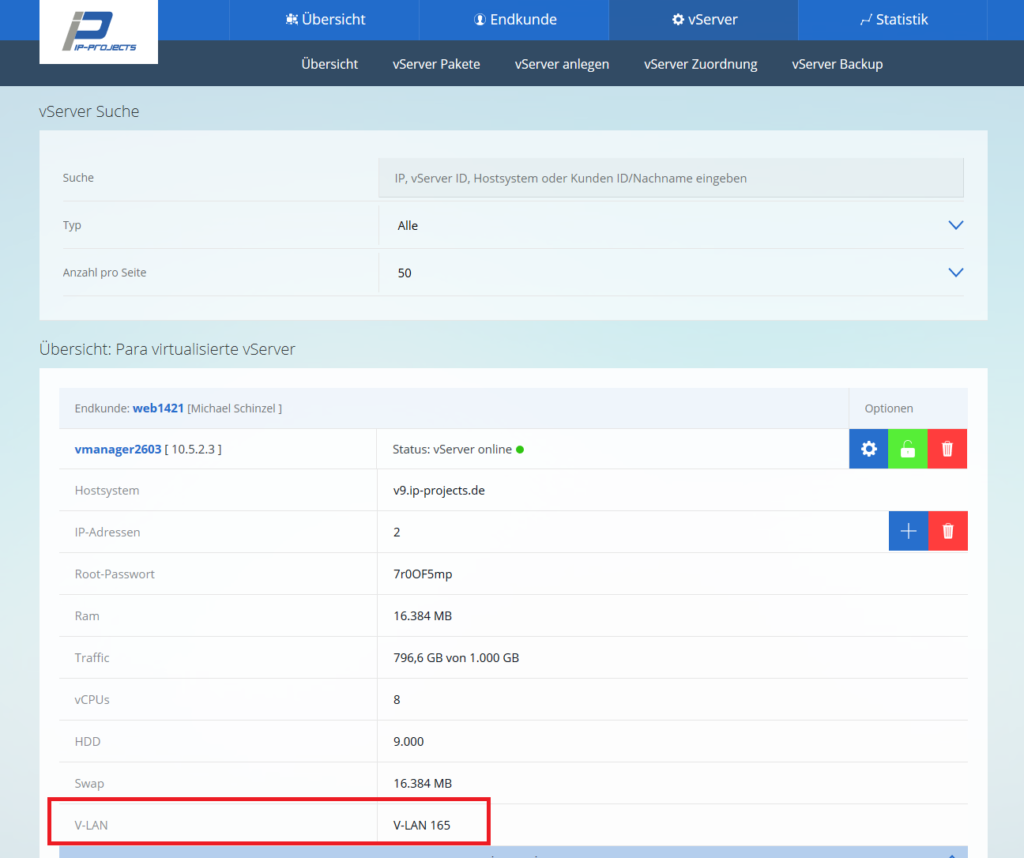1024x858 pixels.
Task: Click the IP-Projects logo
Action: (x=97, y=31)
